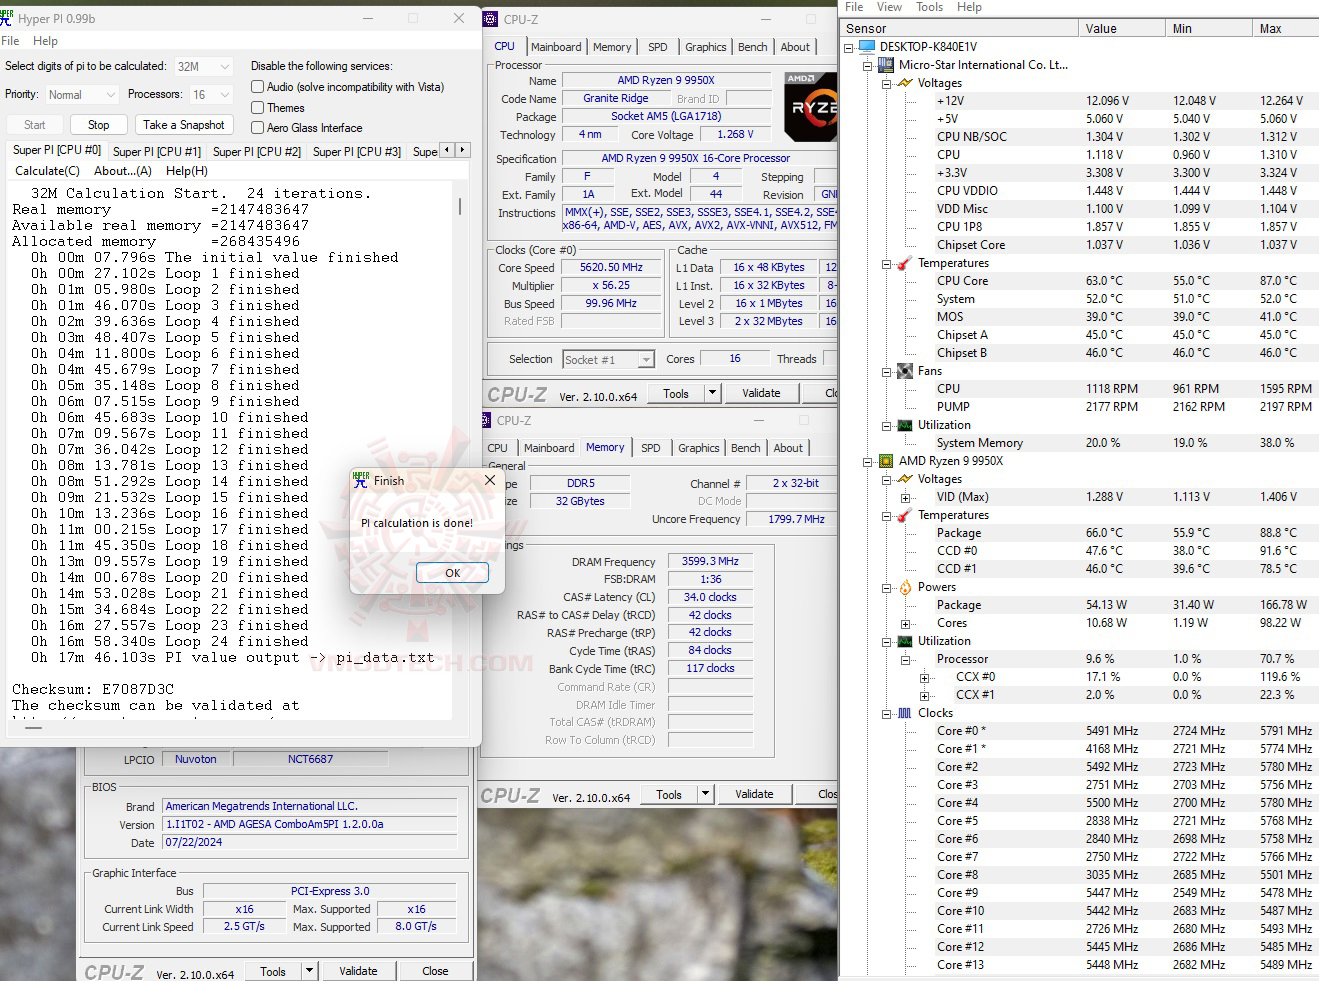Screen dimensions: 1319x981
Task: Collapse the DESKTOP-K840E1V tree node
Action: point(849,47)
